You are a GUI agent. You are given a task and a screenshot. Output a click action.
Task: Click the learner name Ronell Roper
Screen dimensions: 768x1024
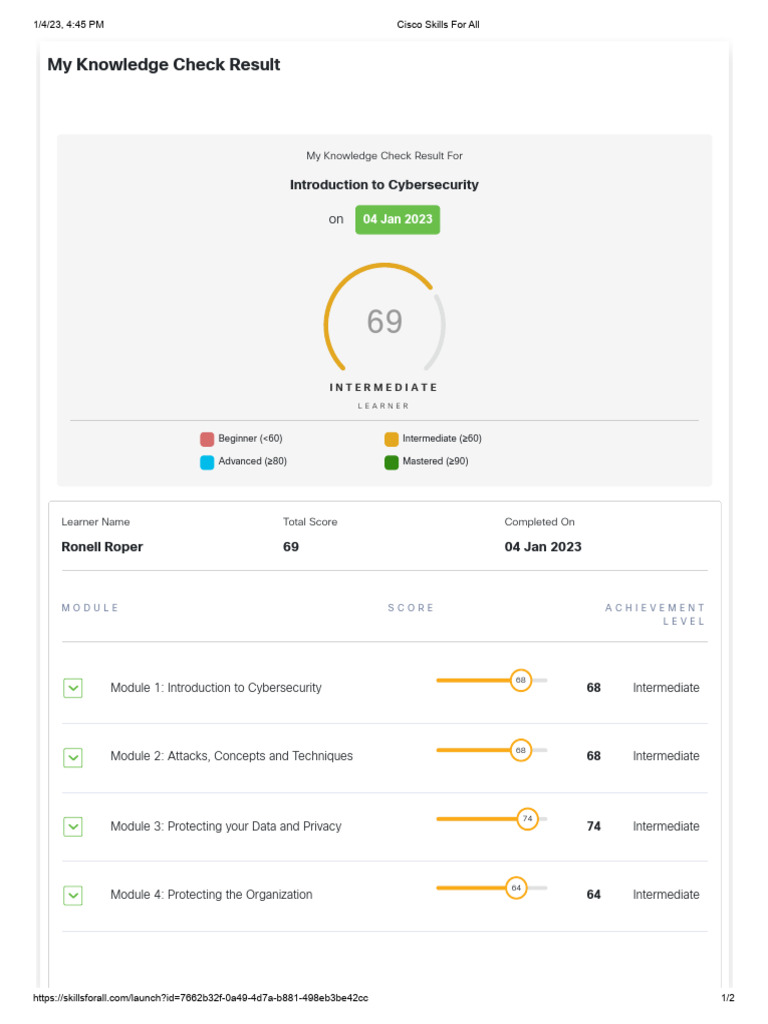coord(102,547)
